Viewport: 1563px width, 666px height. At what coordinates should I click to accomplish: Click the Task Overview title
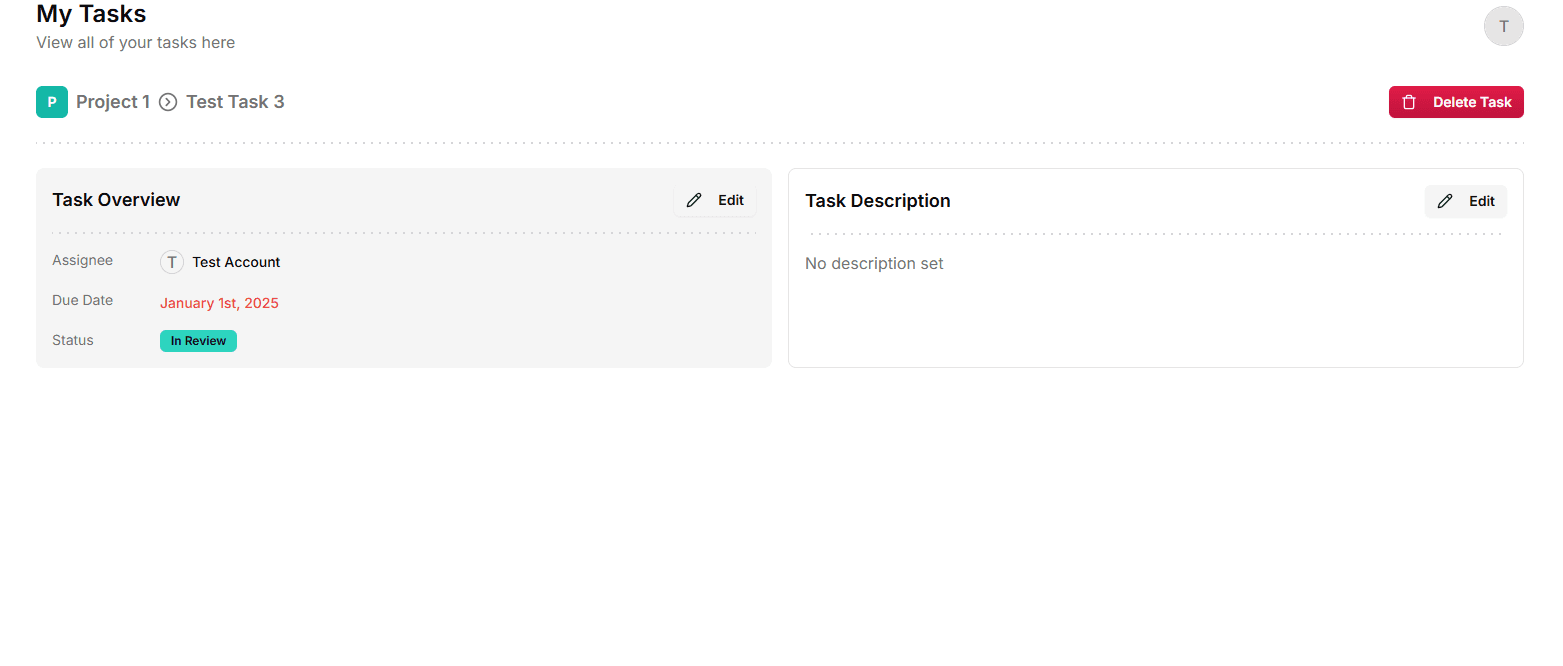116,200
